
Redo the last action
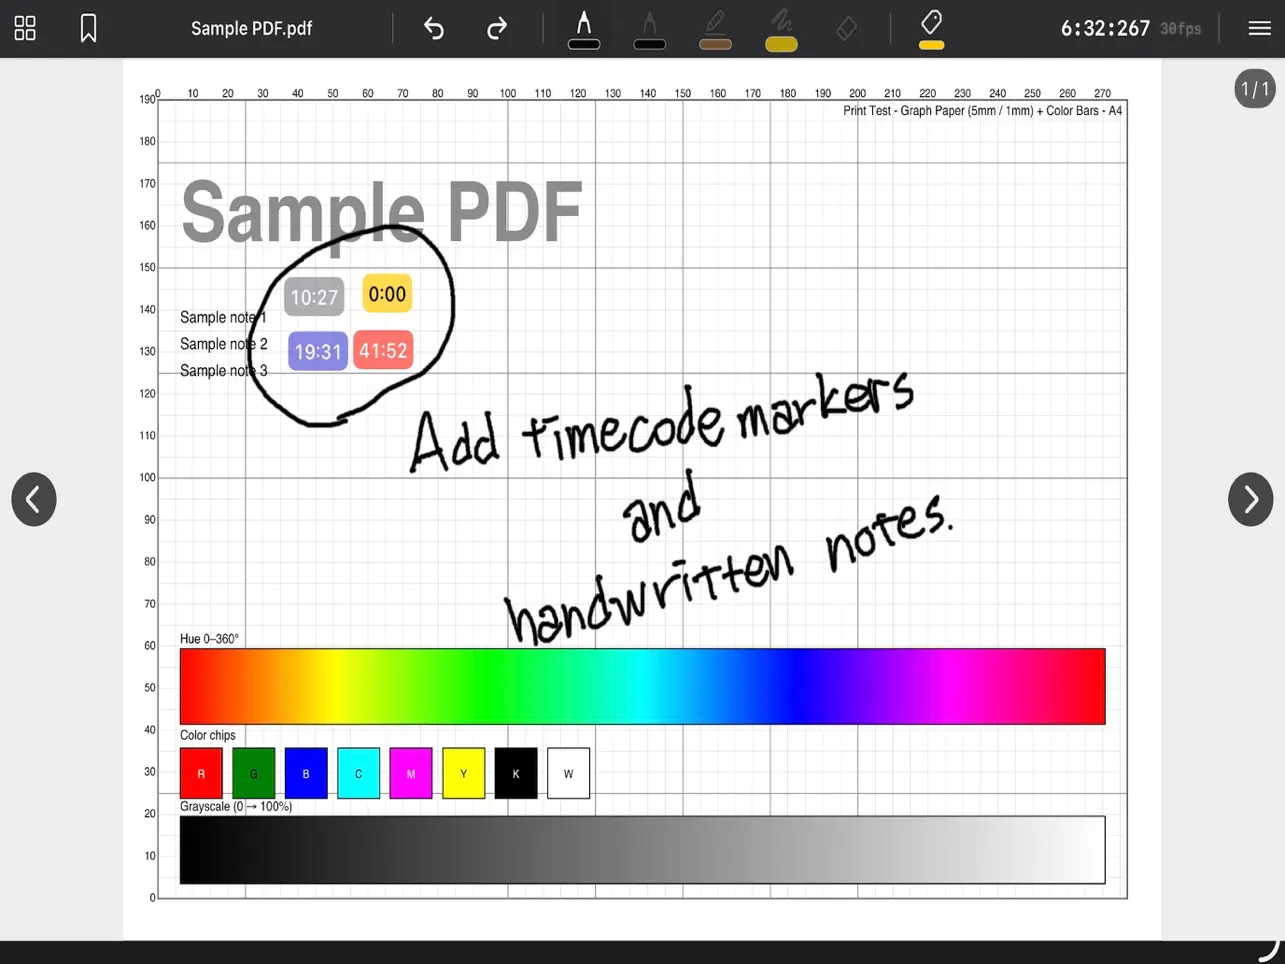coord(496,29)
